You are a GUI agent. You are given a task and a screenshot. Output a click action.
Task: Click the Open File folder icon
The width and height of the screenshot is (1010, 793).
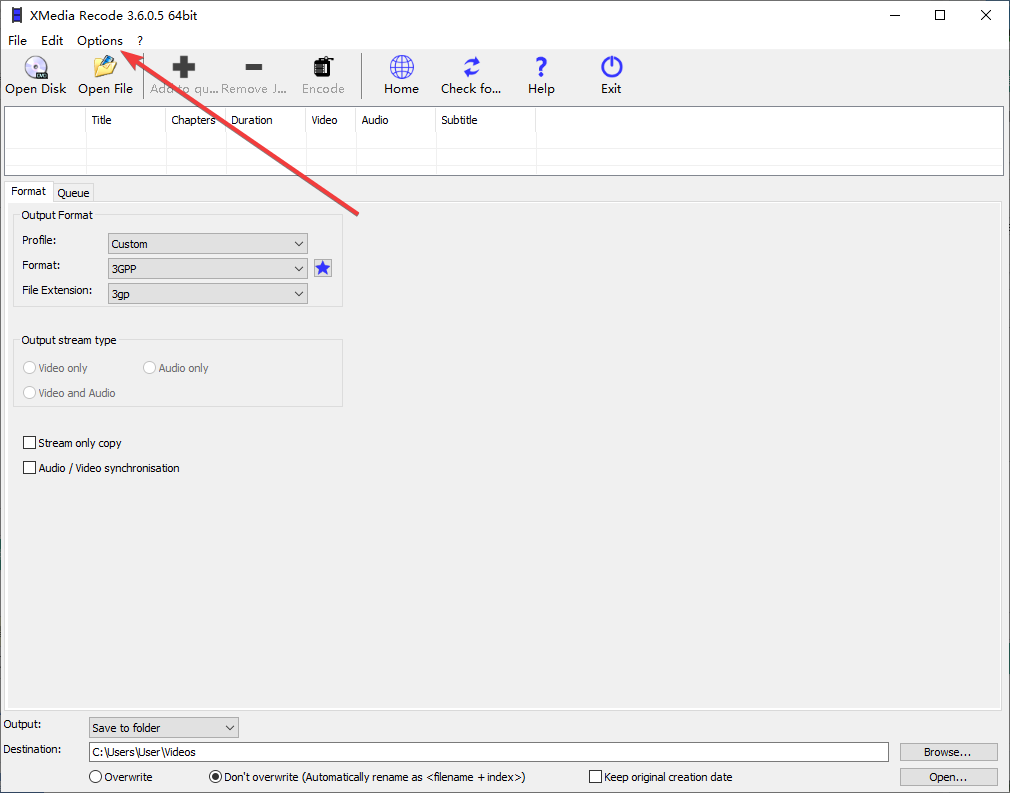(105, 68)
